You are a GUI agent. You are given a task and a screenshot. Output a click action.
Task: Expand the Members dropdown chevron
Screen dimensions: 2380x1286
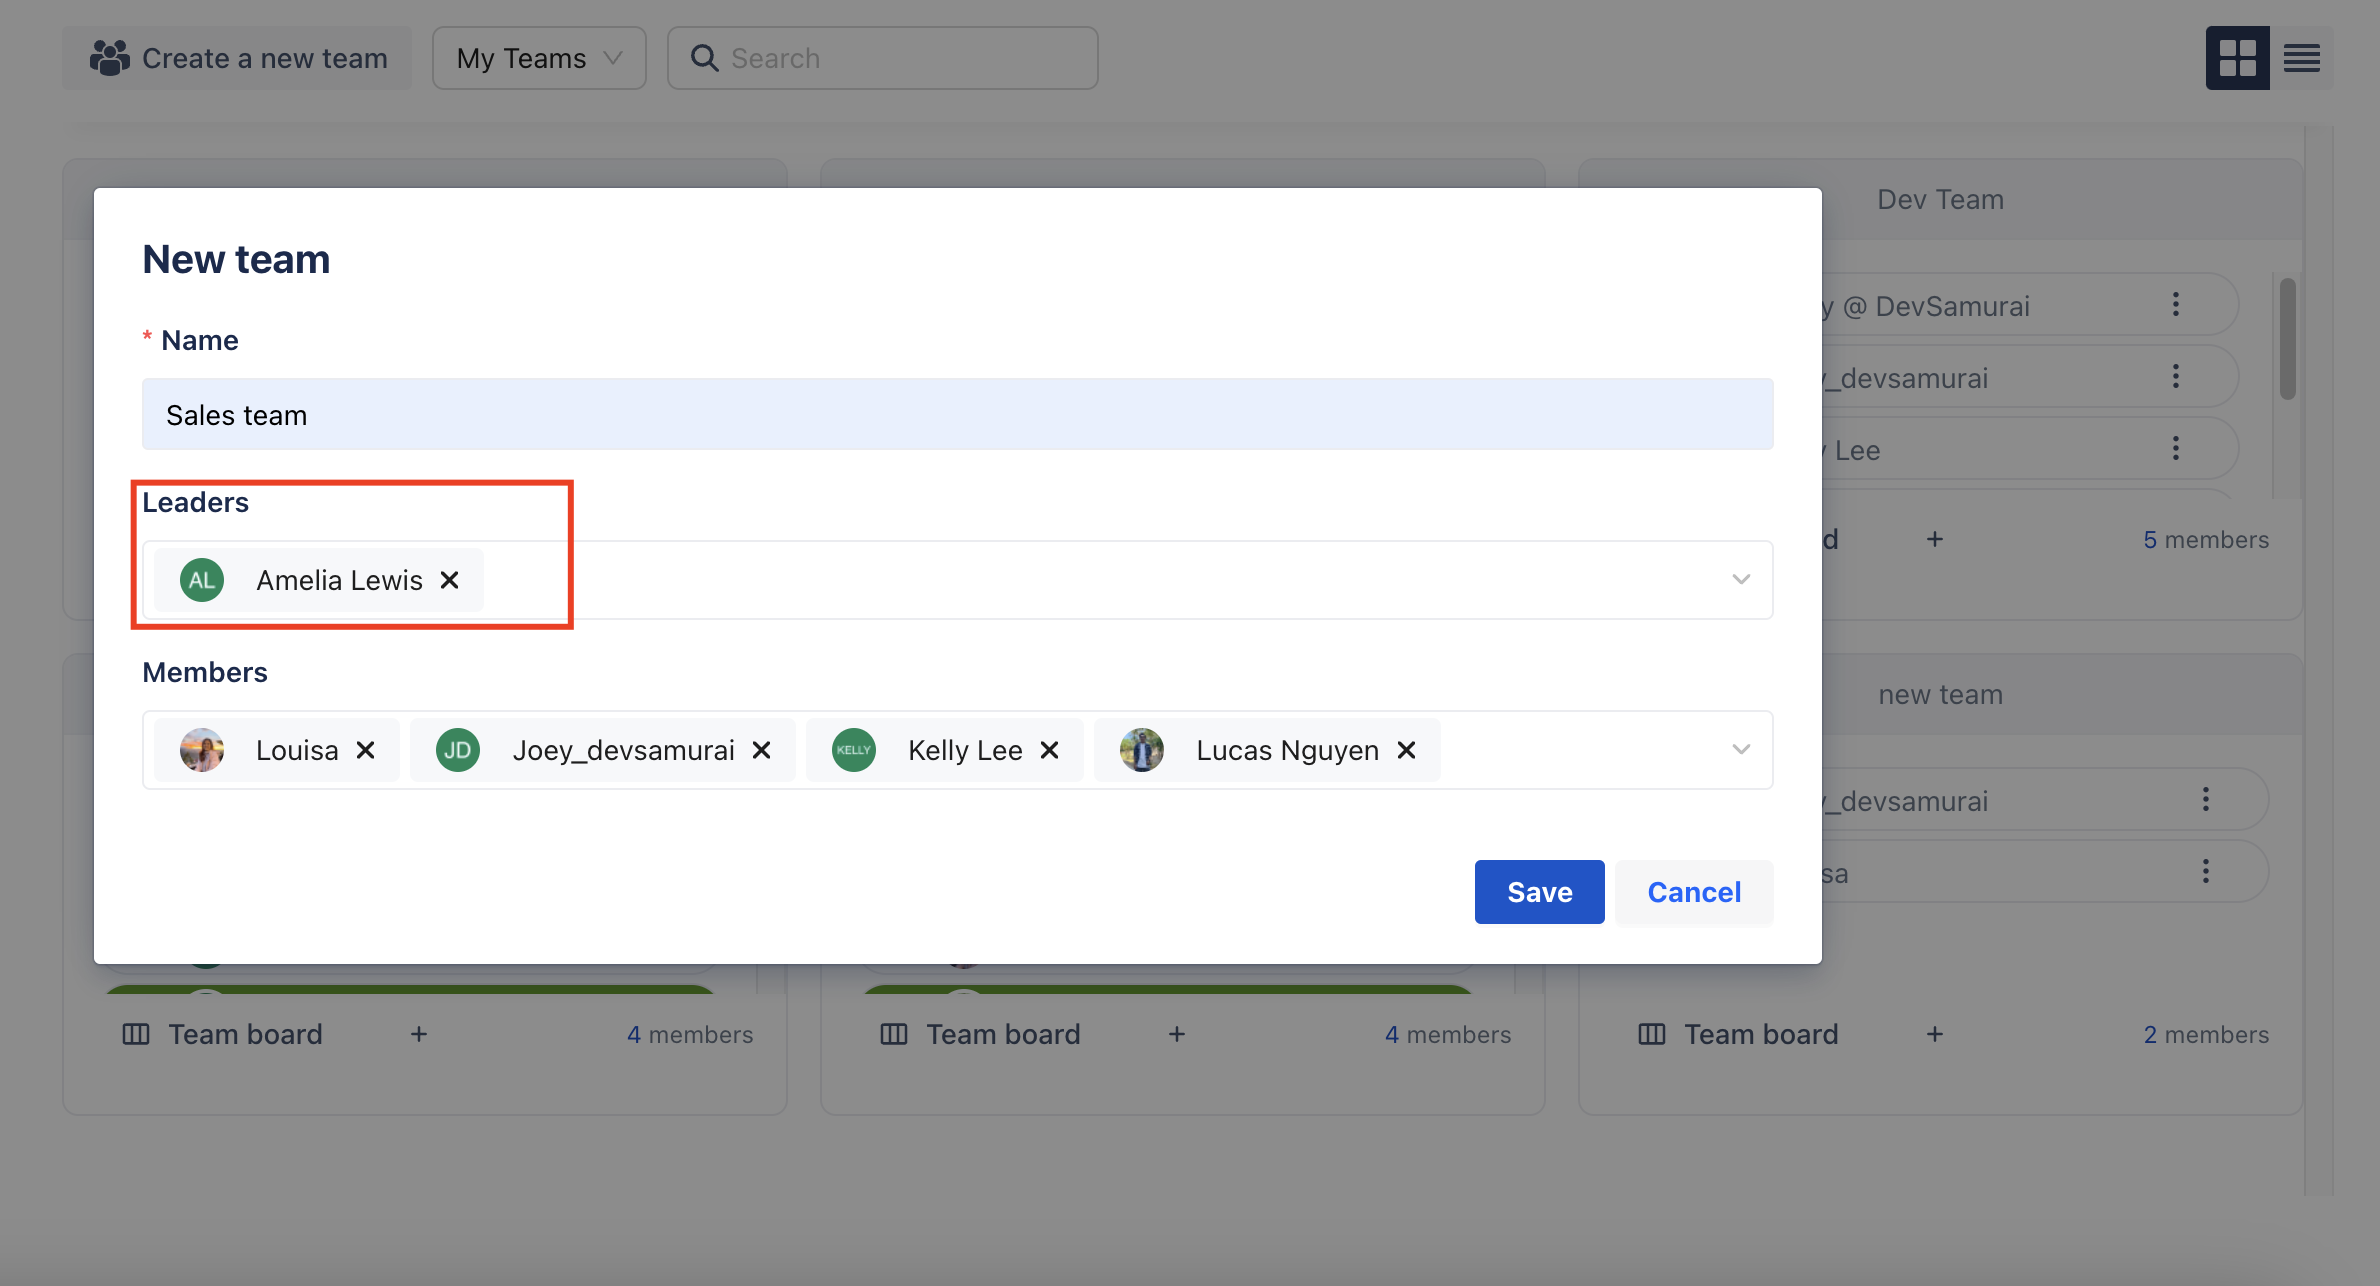[1741, 750]
